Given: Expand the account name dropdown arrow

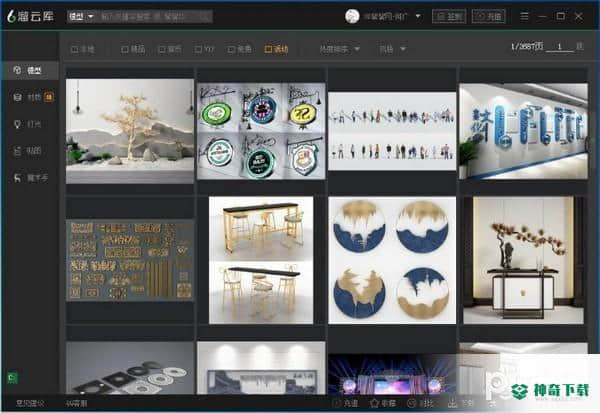Looking at the screenshot, I should click(x=418, y=16).
